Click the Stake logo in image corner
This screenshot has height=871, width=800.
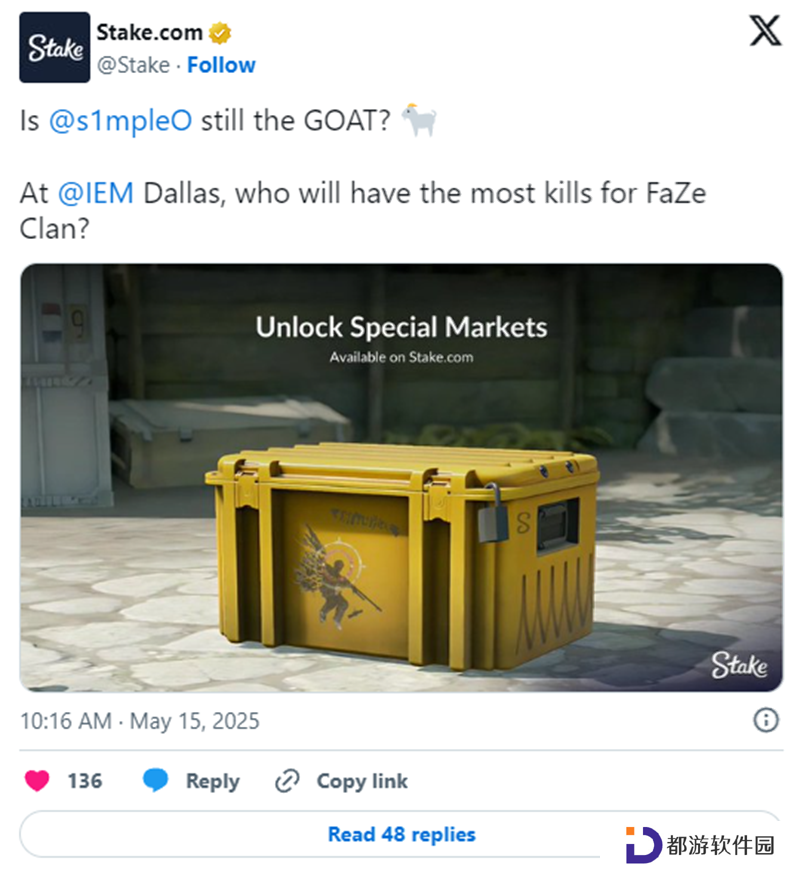(739, 665)
